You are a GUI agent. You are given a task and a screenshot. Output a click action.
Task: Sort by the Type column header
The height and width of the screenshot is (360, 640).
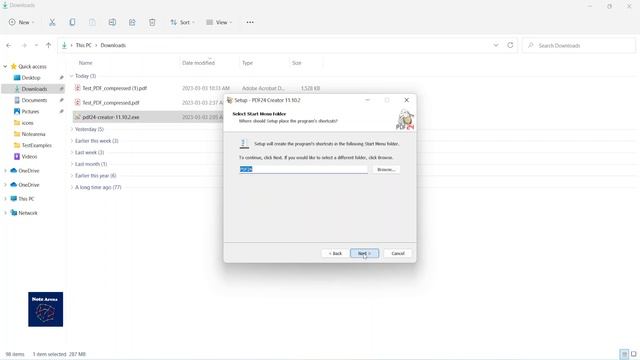tap(247, 63)
